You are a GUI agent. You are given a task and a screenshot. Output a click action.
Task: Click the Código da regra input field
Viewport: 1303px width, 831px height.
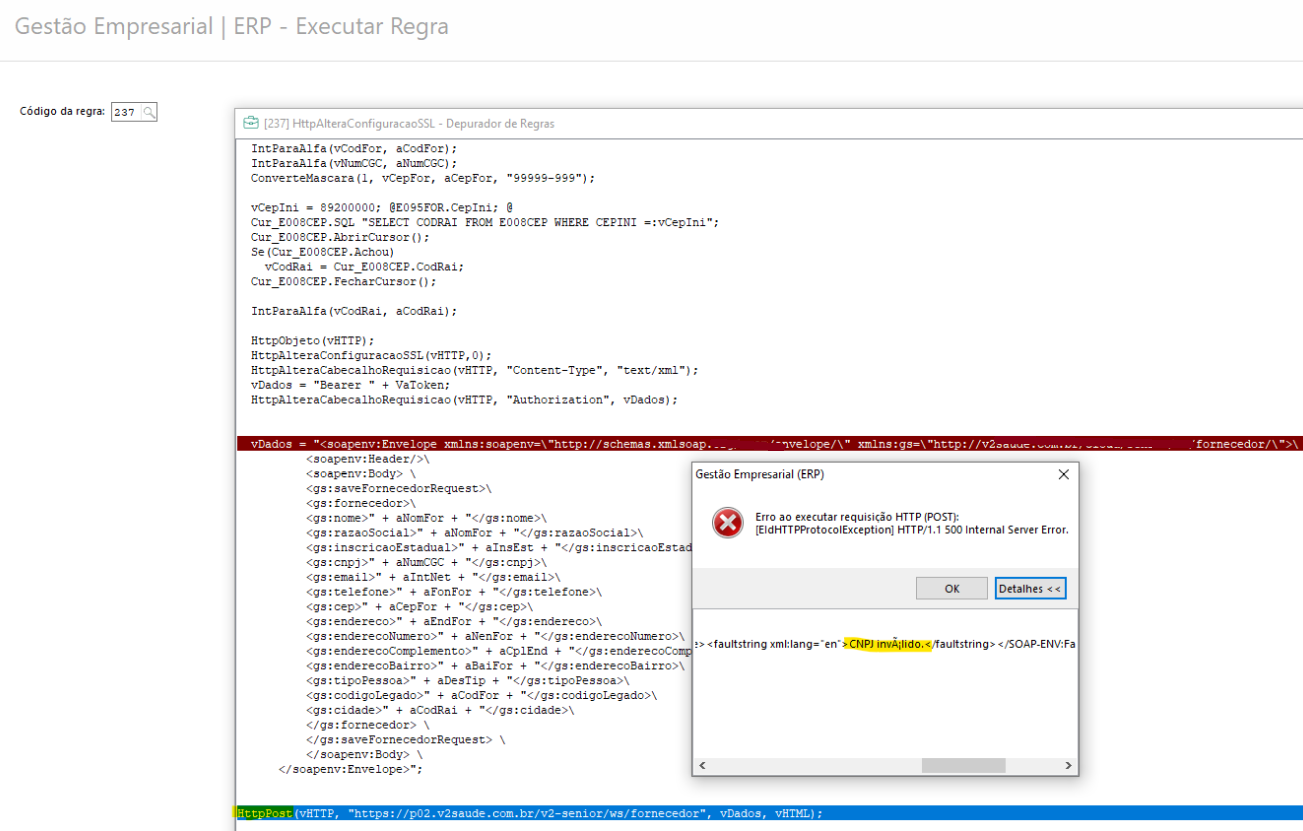(x=125, y=112)
